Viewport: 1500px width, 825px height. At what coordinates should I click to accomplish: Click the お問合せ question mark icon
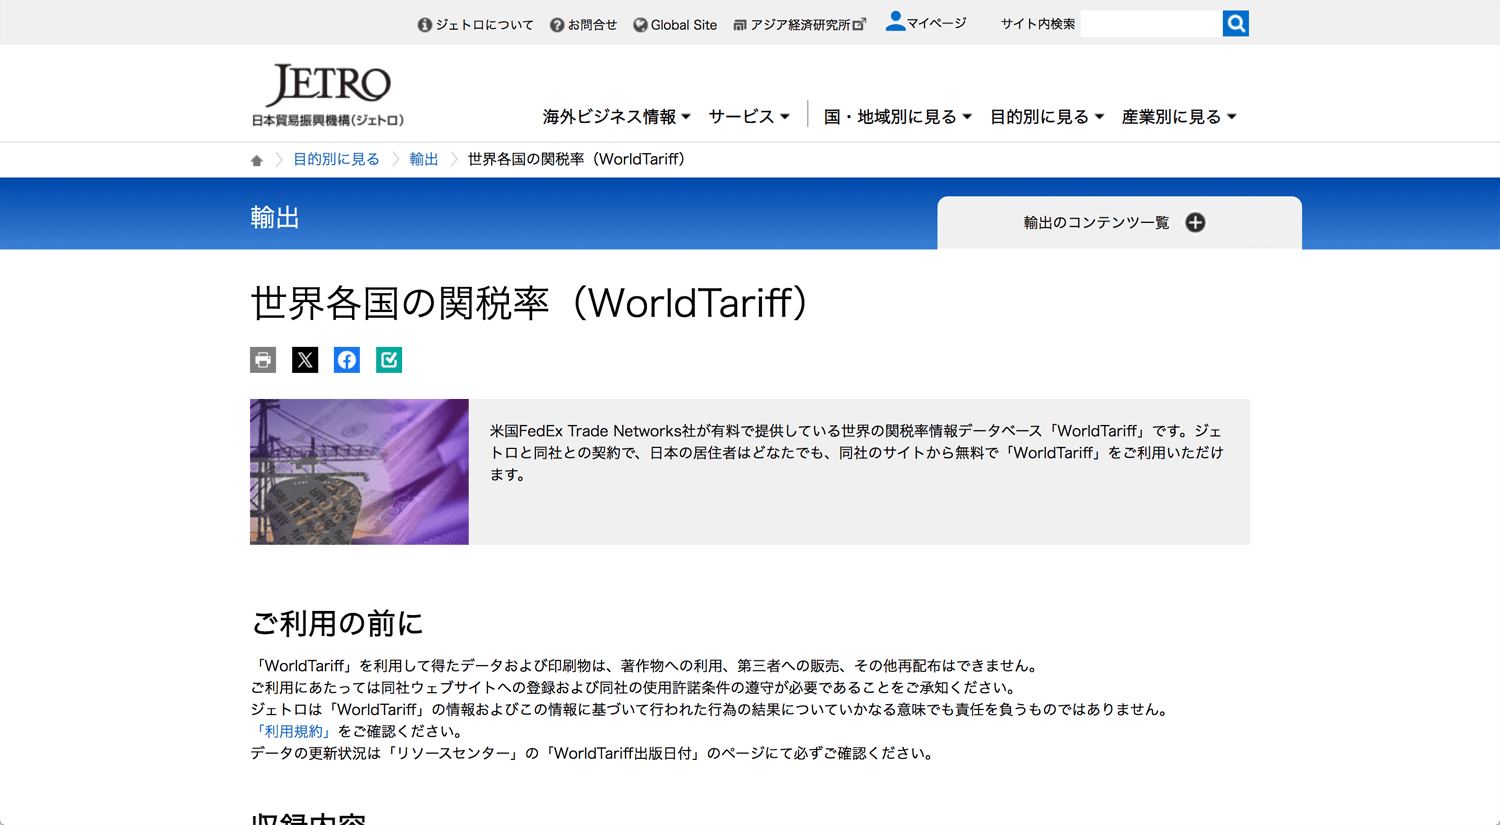pyautogui.click(x=557, y=25)
